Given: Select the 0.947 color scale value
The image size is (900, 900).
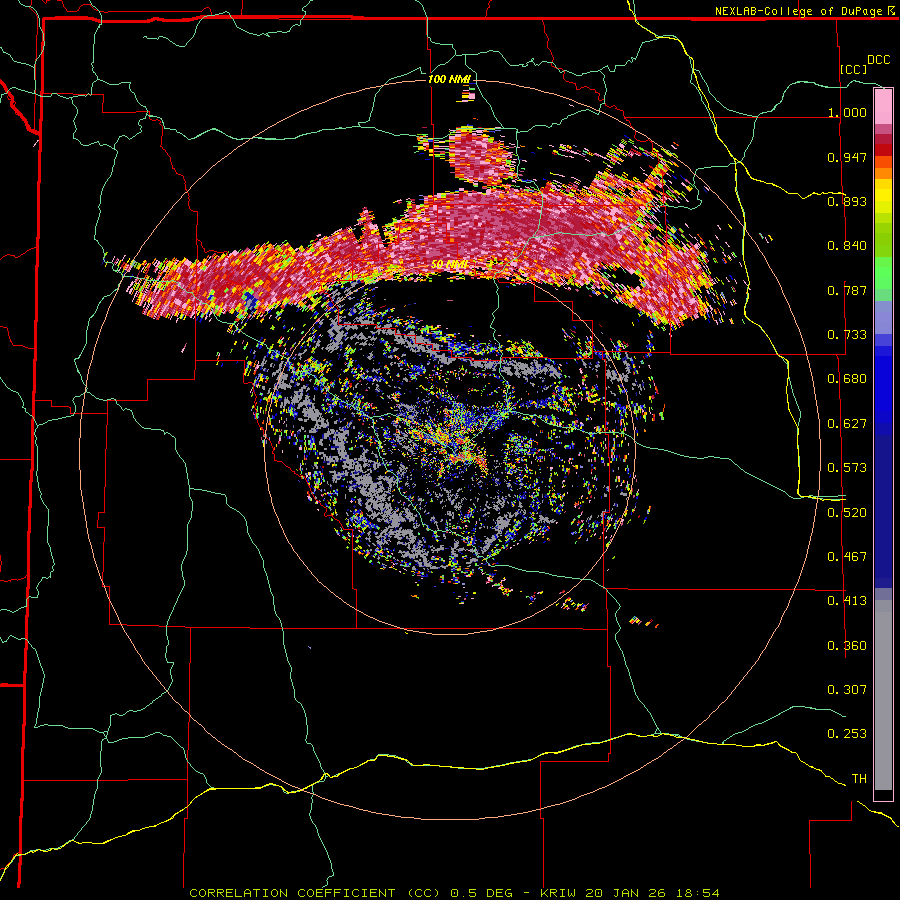Looking at the screenshot, I should coord(847,157).
